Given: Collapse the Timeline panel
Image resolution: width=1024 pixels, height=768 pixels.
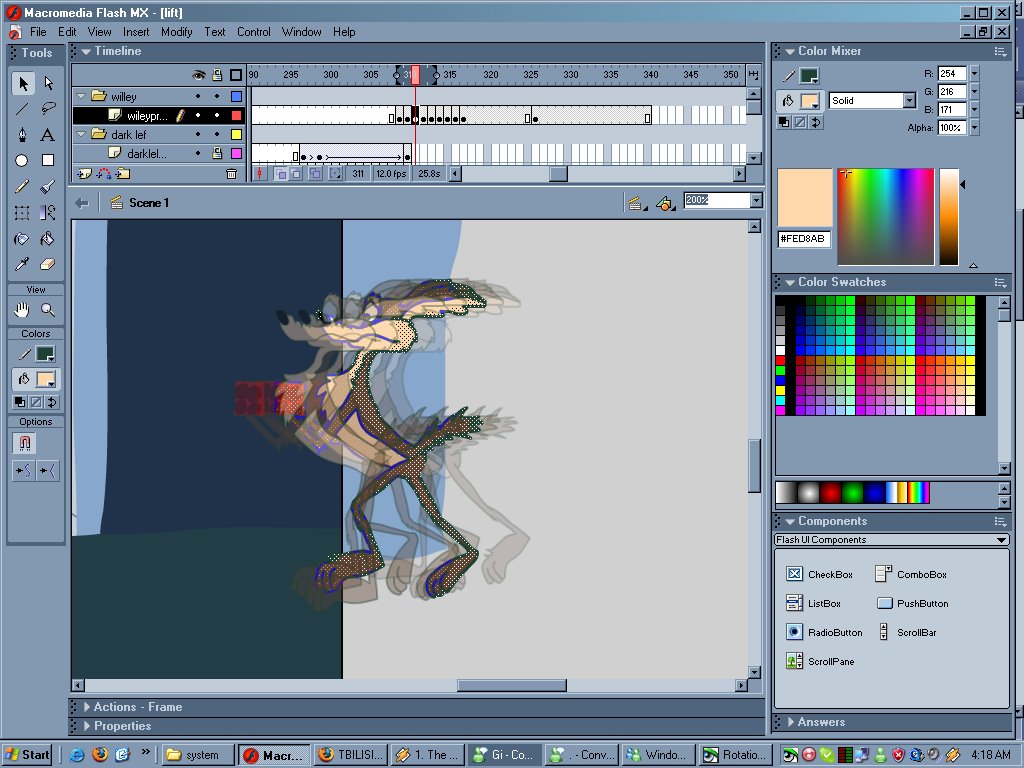Looking at the screenshot, I should [86, 51].
